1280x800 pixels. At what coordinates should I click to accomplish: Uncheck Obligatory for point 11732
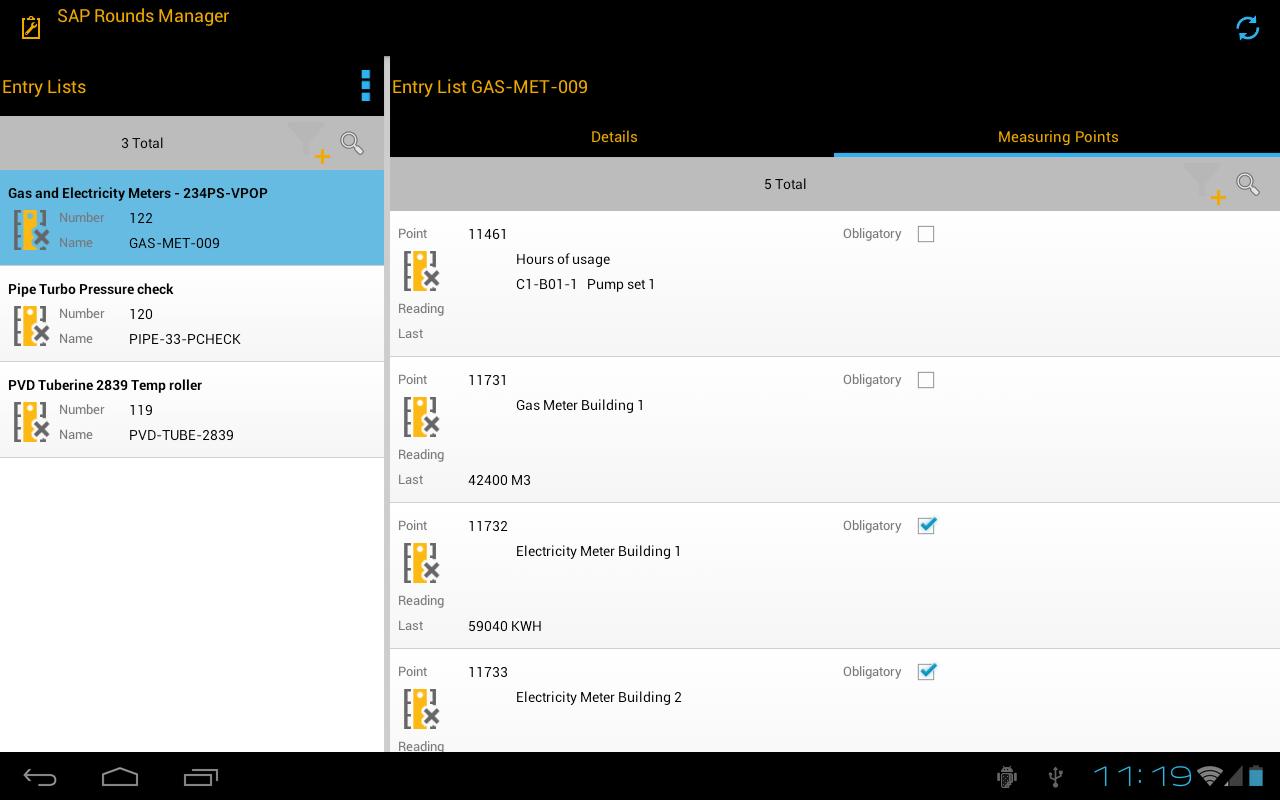tap(926, 526)
